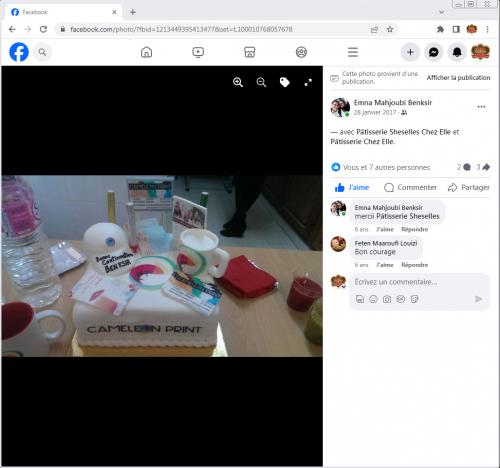This screenshot has width=500, height=468.
Task: Like Emna's comment with J'aime
Action: [x=385, y=229]
